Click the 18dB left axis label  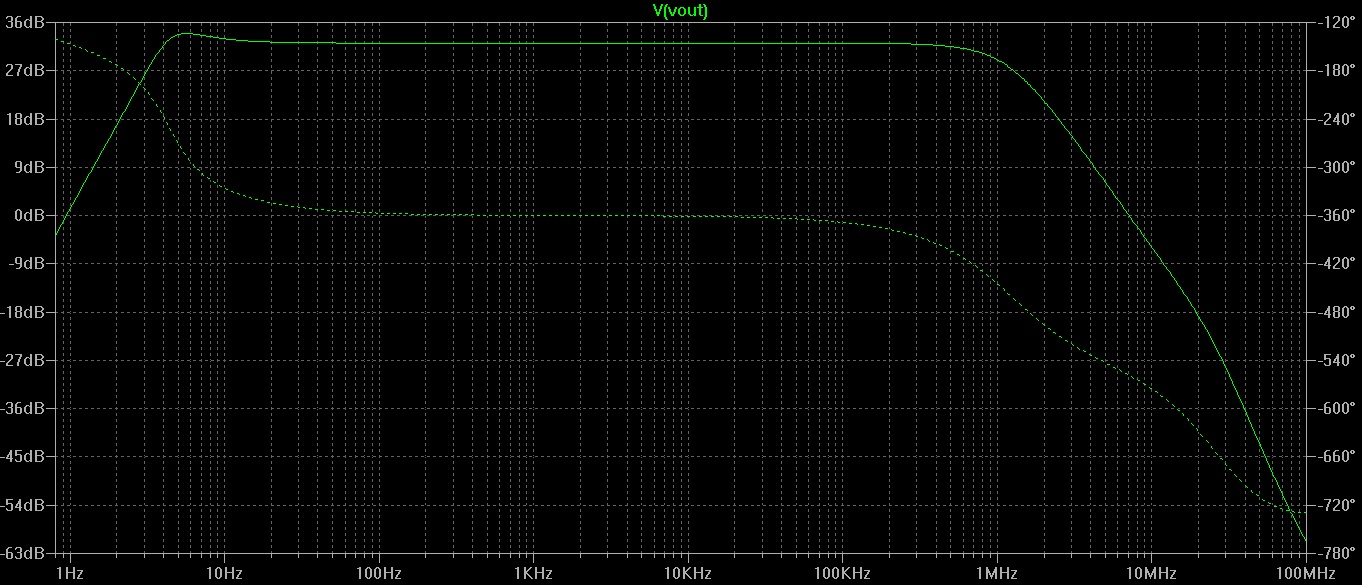pyautogui.click(x=26, y=118)
